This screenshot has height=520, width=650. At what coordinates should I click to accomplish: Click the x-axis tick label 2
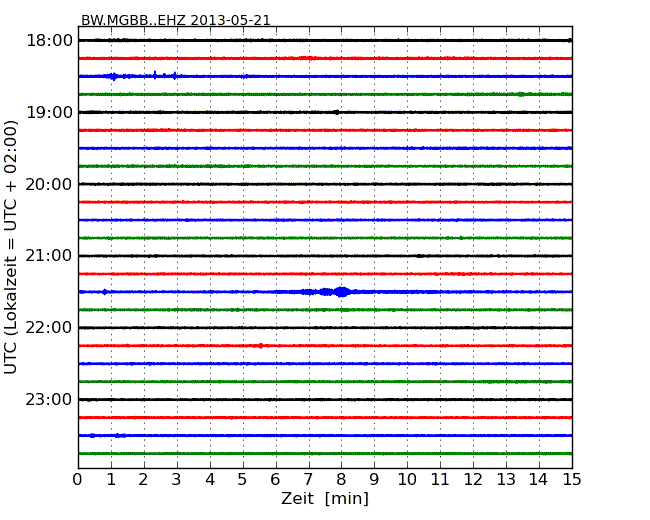tap(143, 480)
